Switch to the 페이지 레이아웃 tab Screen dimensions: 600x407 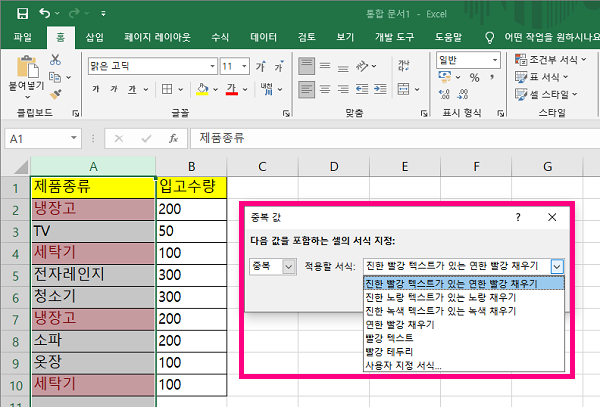pyautogui.click(x=157, y=37)
